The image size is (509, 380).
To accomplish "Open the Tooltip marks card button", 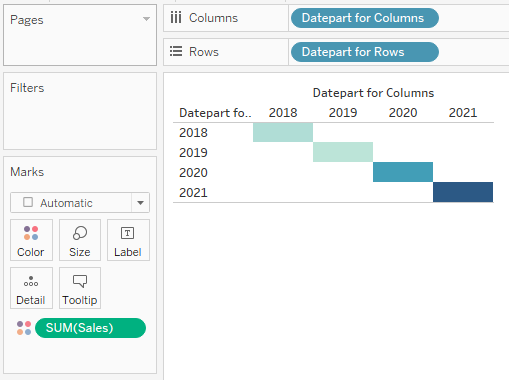I will tap(80, 288).
